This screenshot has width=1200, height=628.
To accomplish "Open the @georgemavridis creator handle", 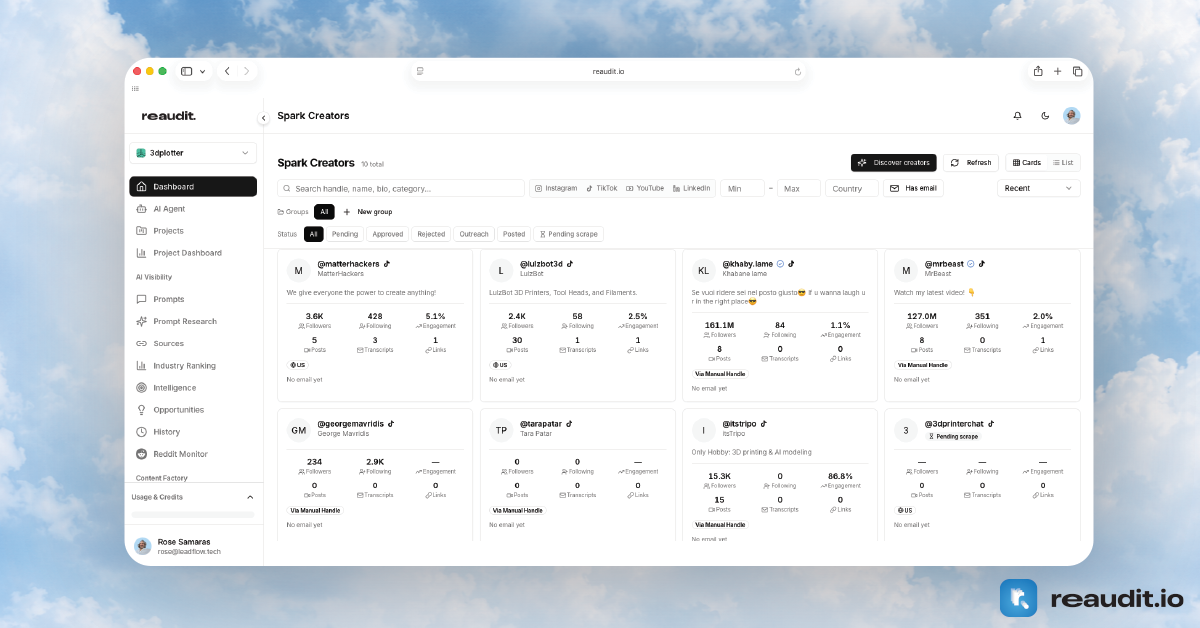I will pos(350,424).
